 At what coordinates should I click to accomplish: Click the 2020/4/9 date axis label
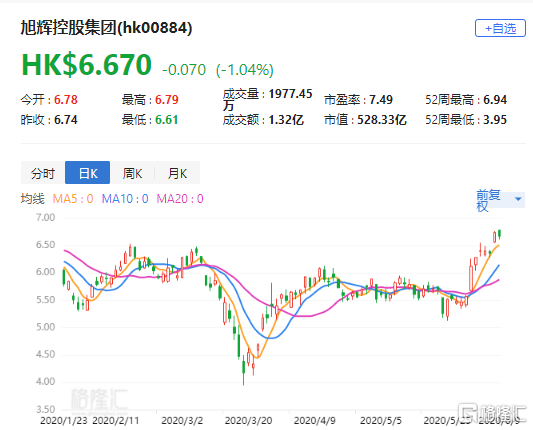tap(314, 420)
